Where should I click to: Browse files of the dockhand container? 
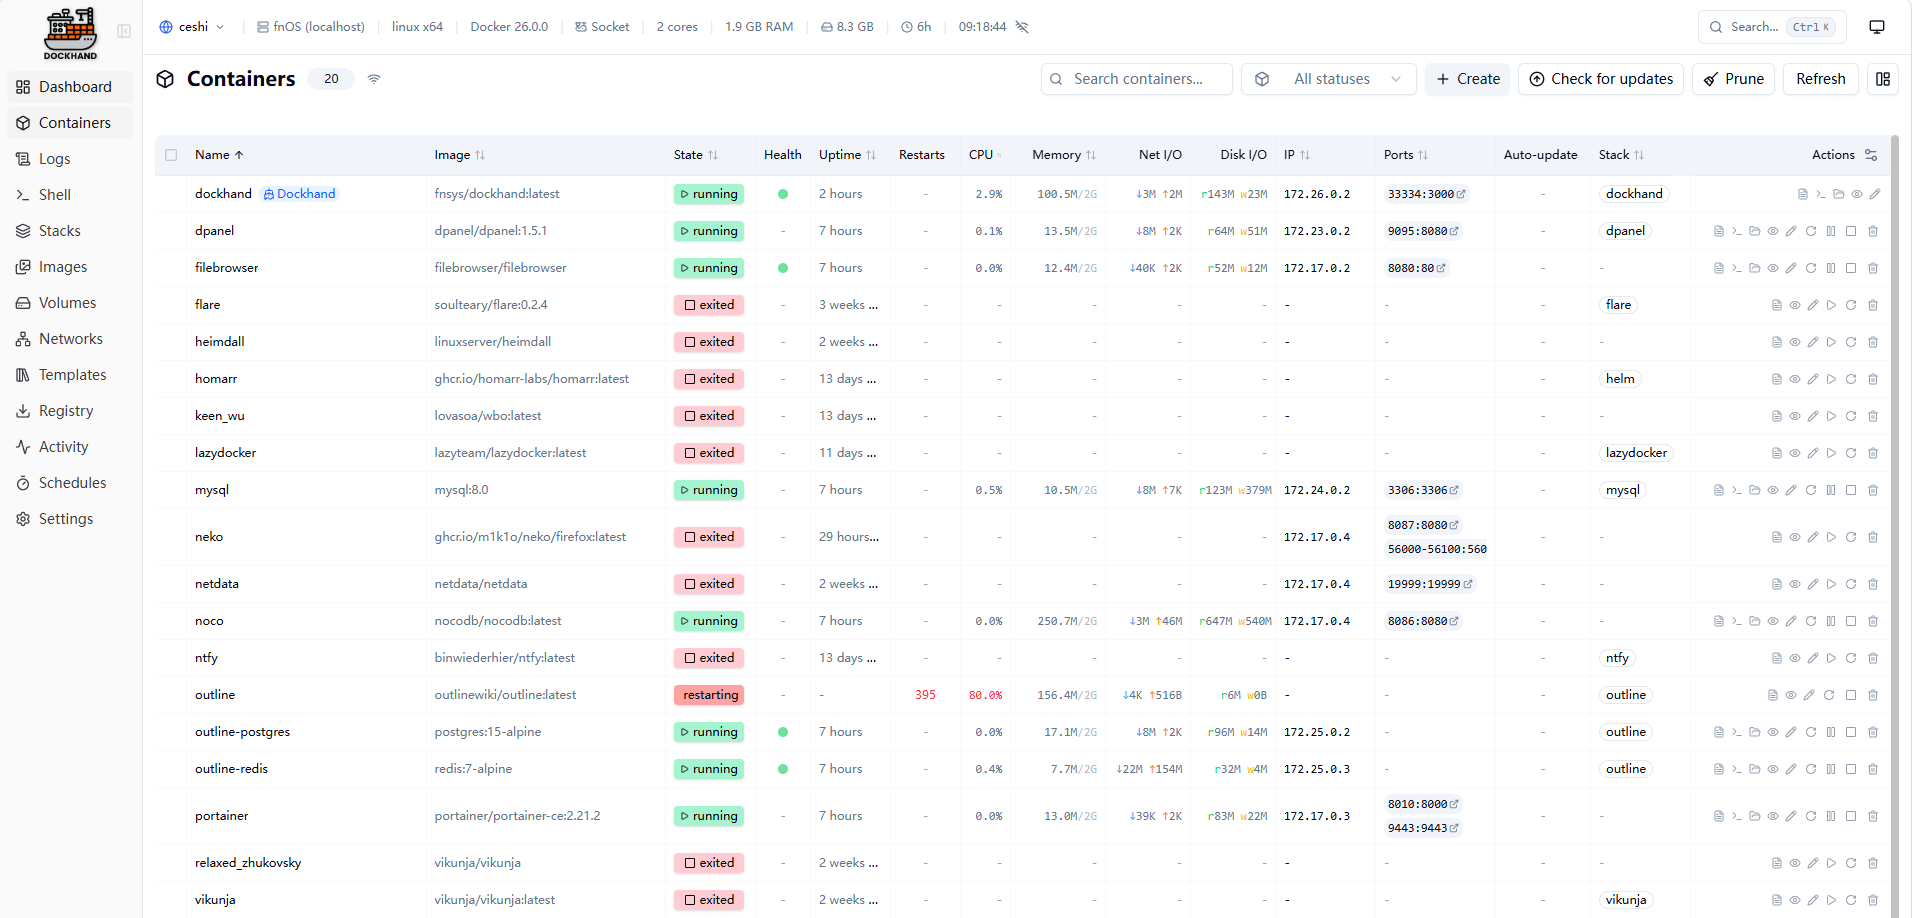[x=1838, y=194]
